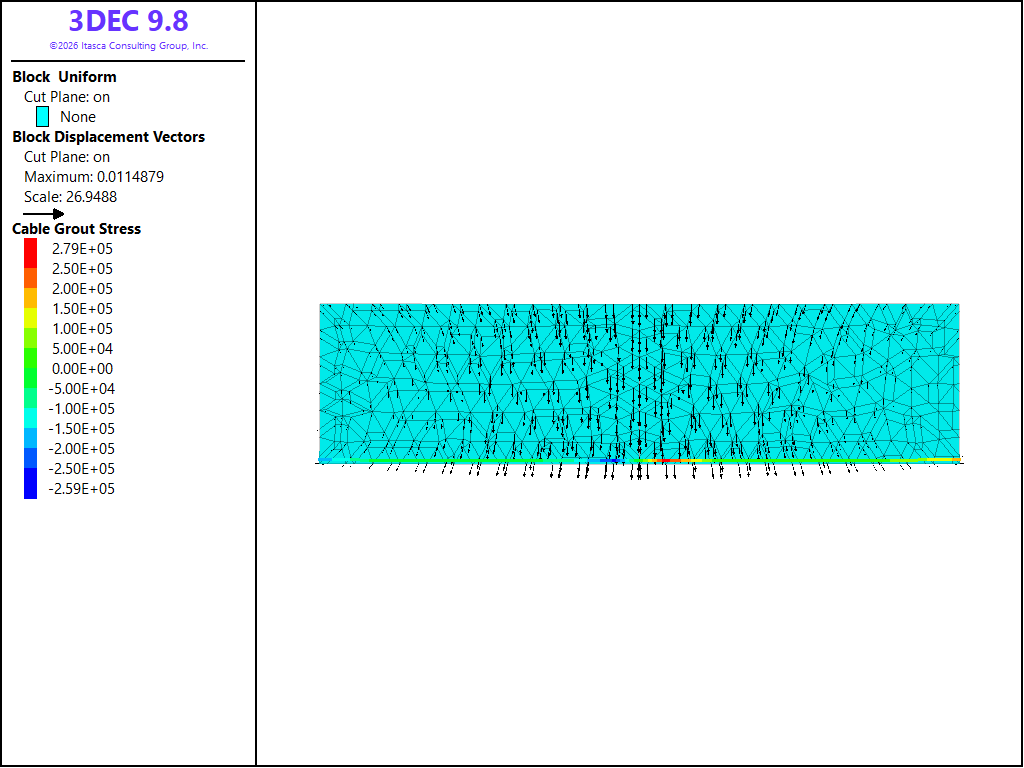Click the displacement vector scale arrow icon
The width and height of the screenshot is (1024, 768).
[44, 214]
